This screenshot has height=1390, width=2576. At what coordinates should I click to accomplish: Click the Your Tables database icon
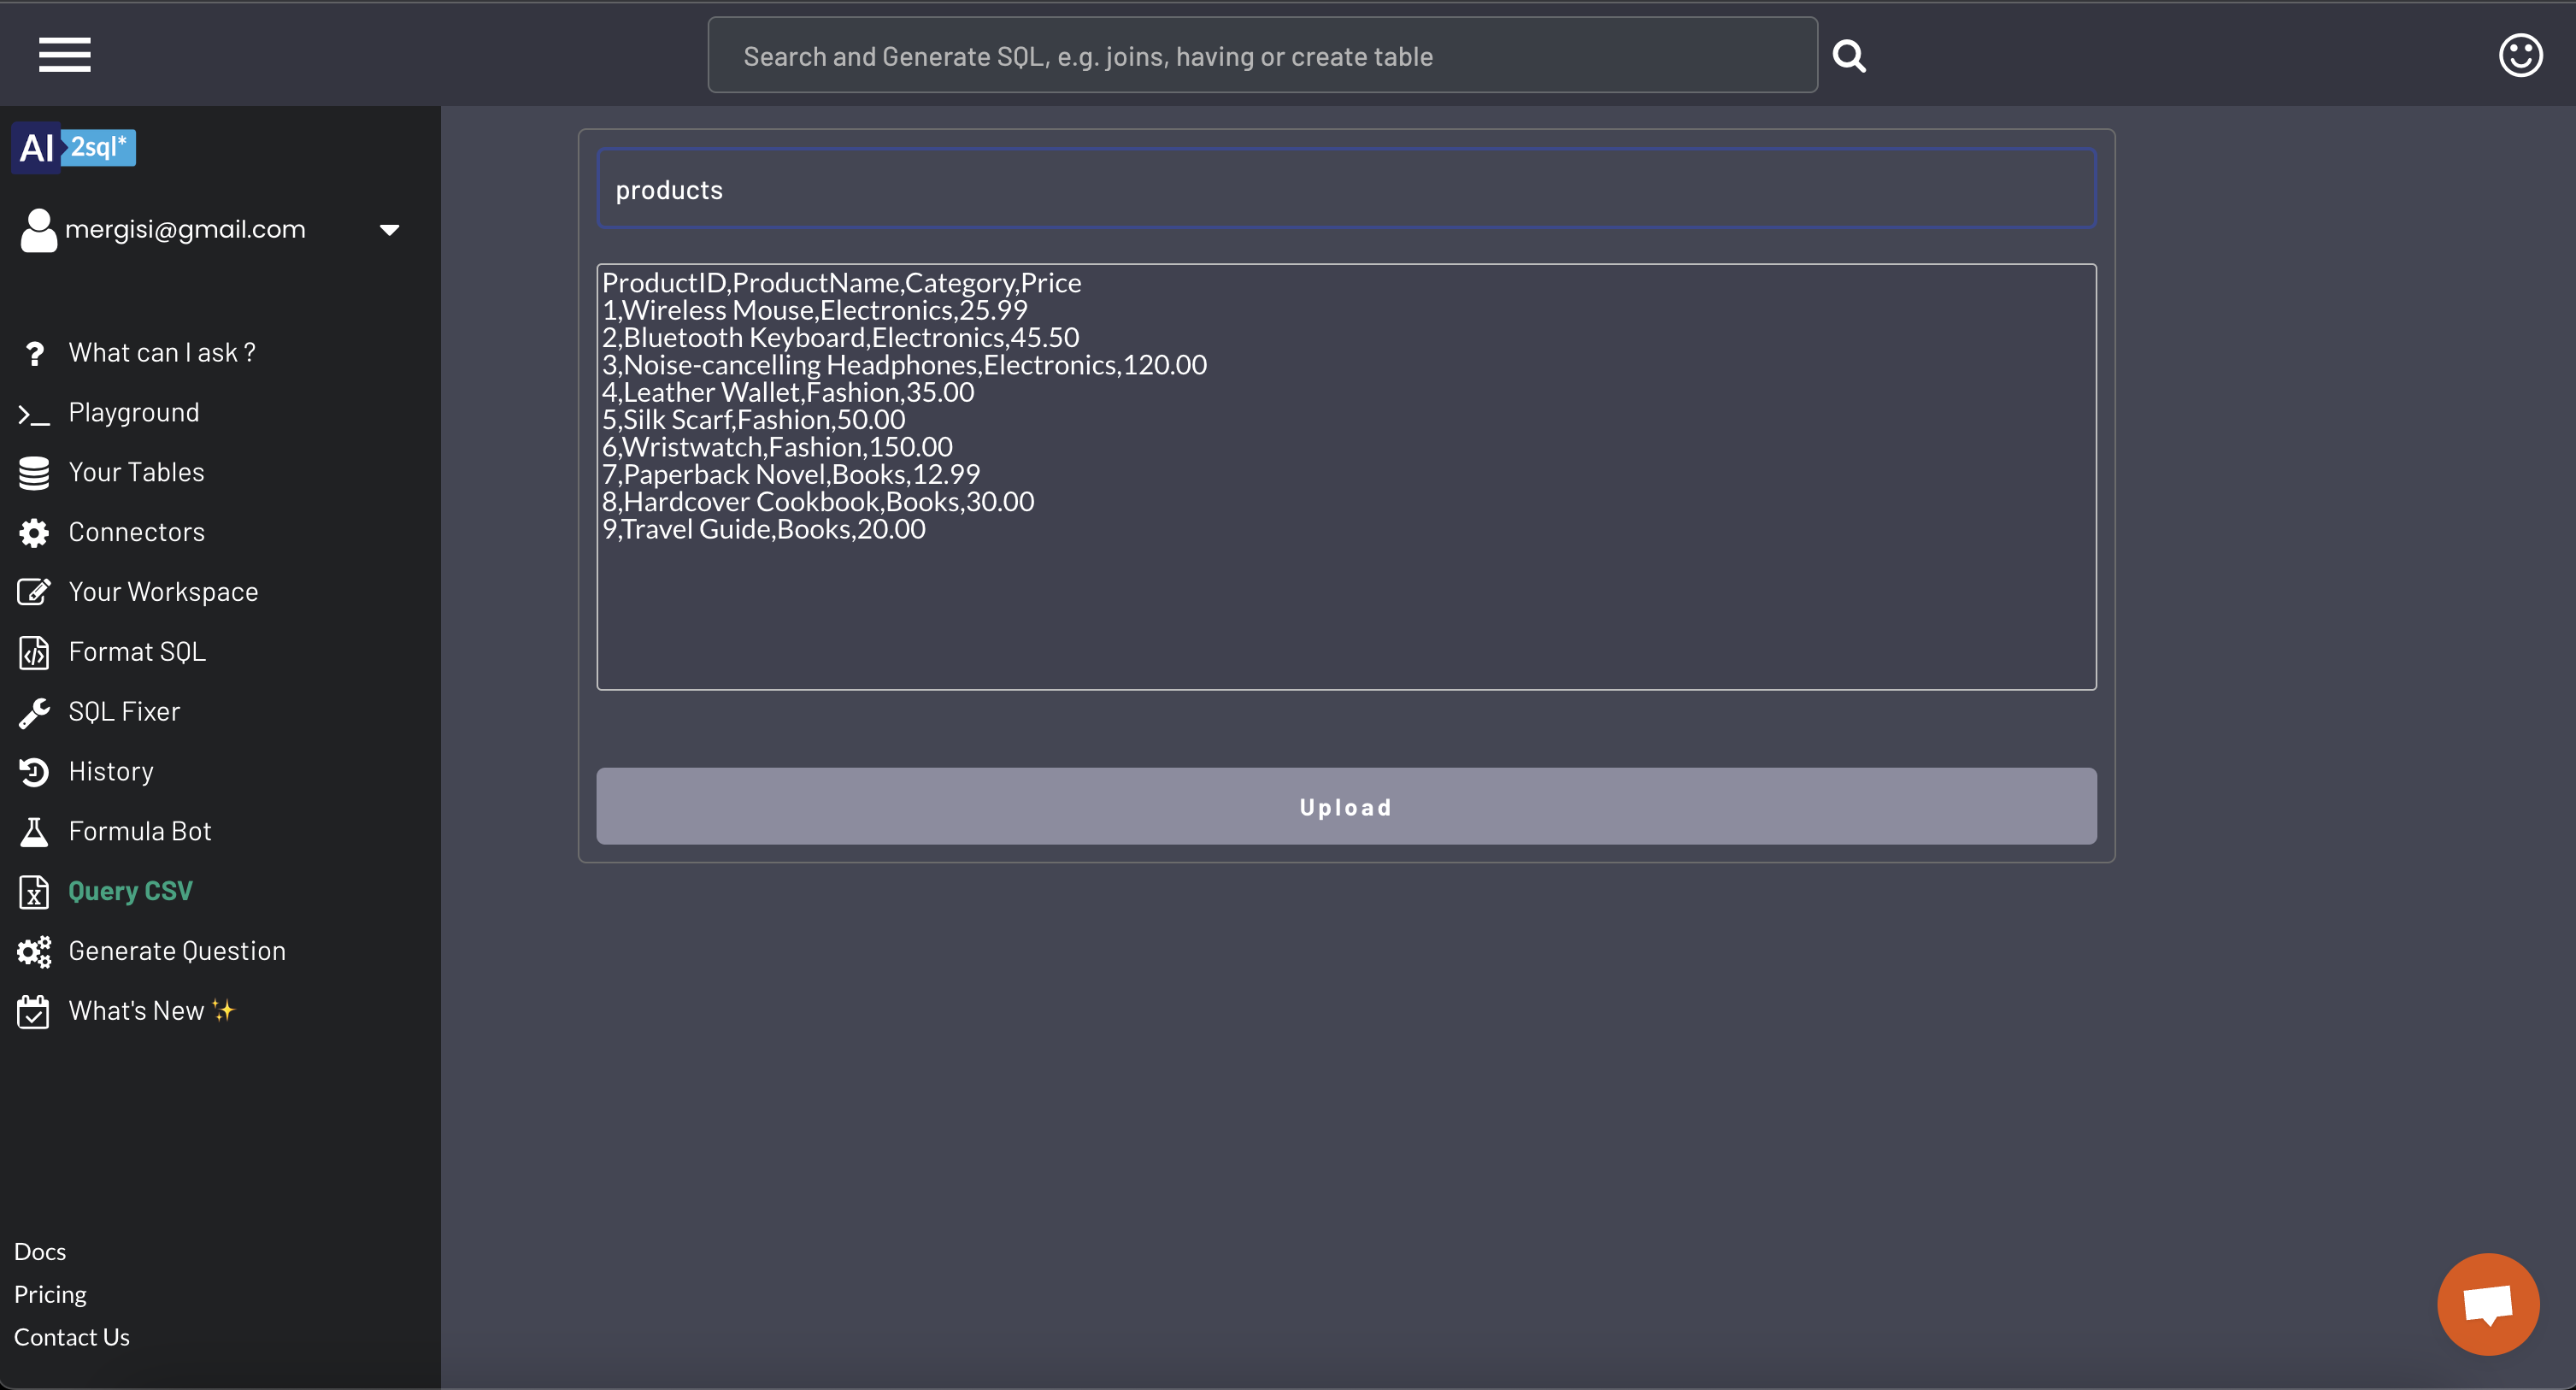[34, 473]
